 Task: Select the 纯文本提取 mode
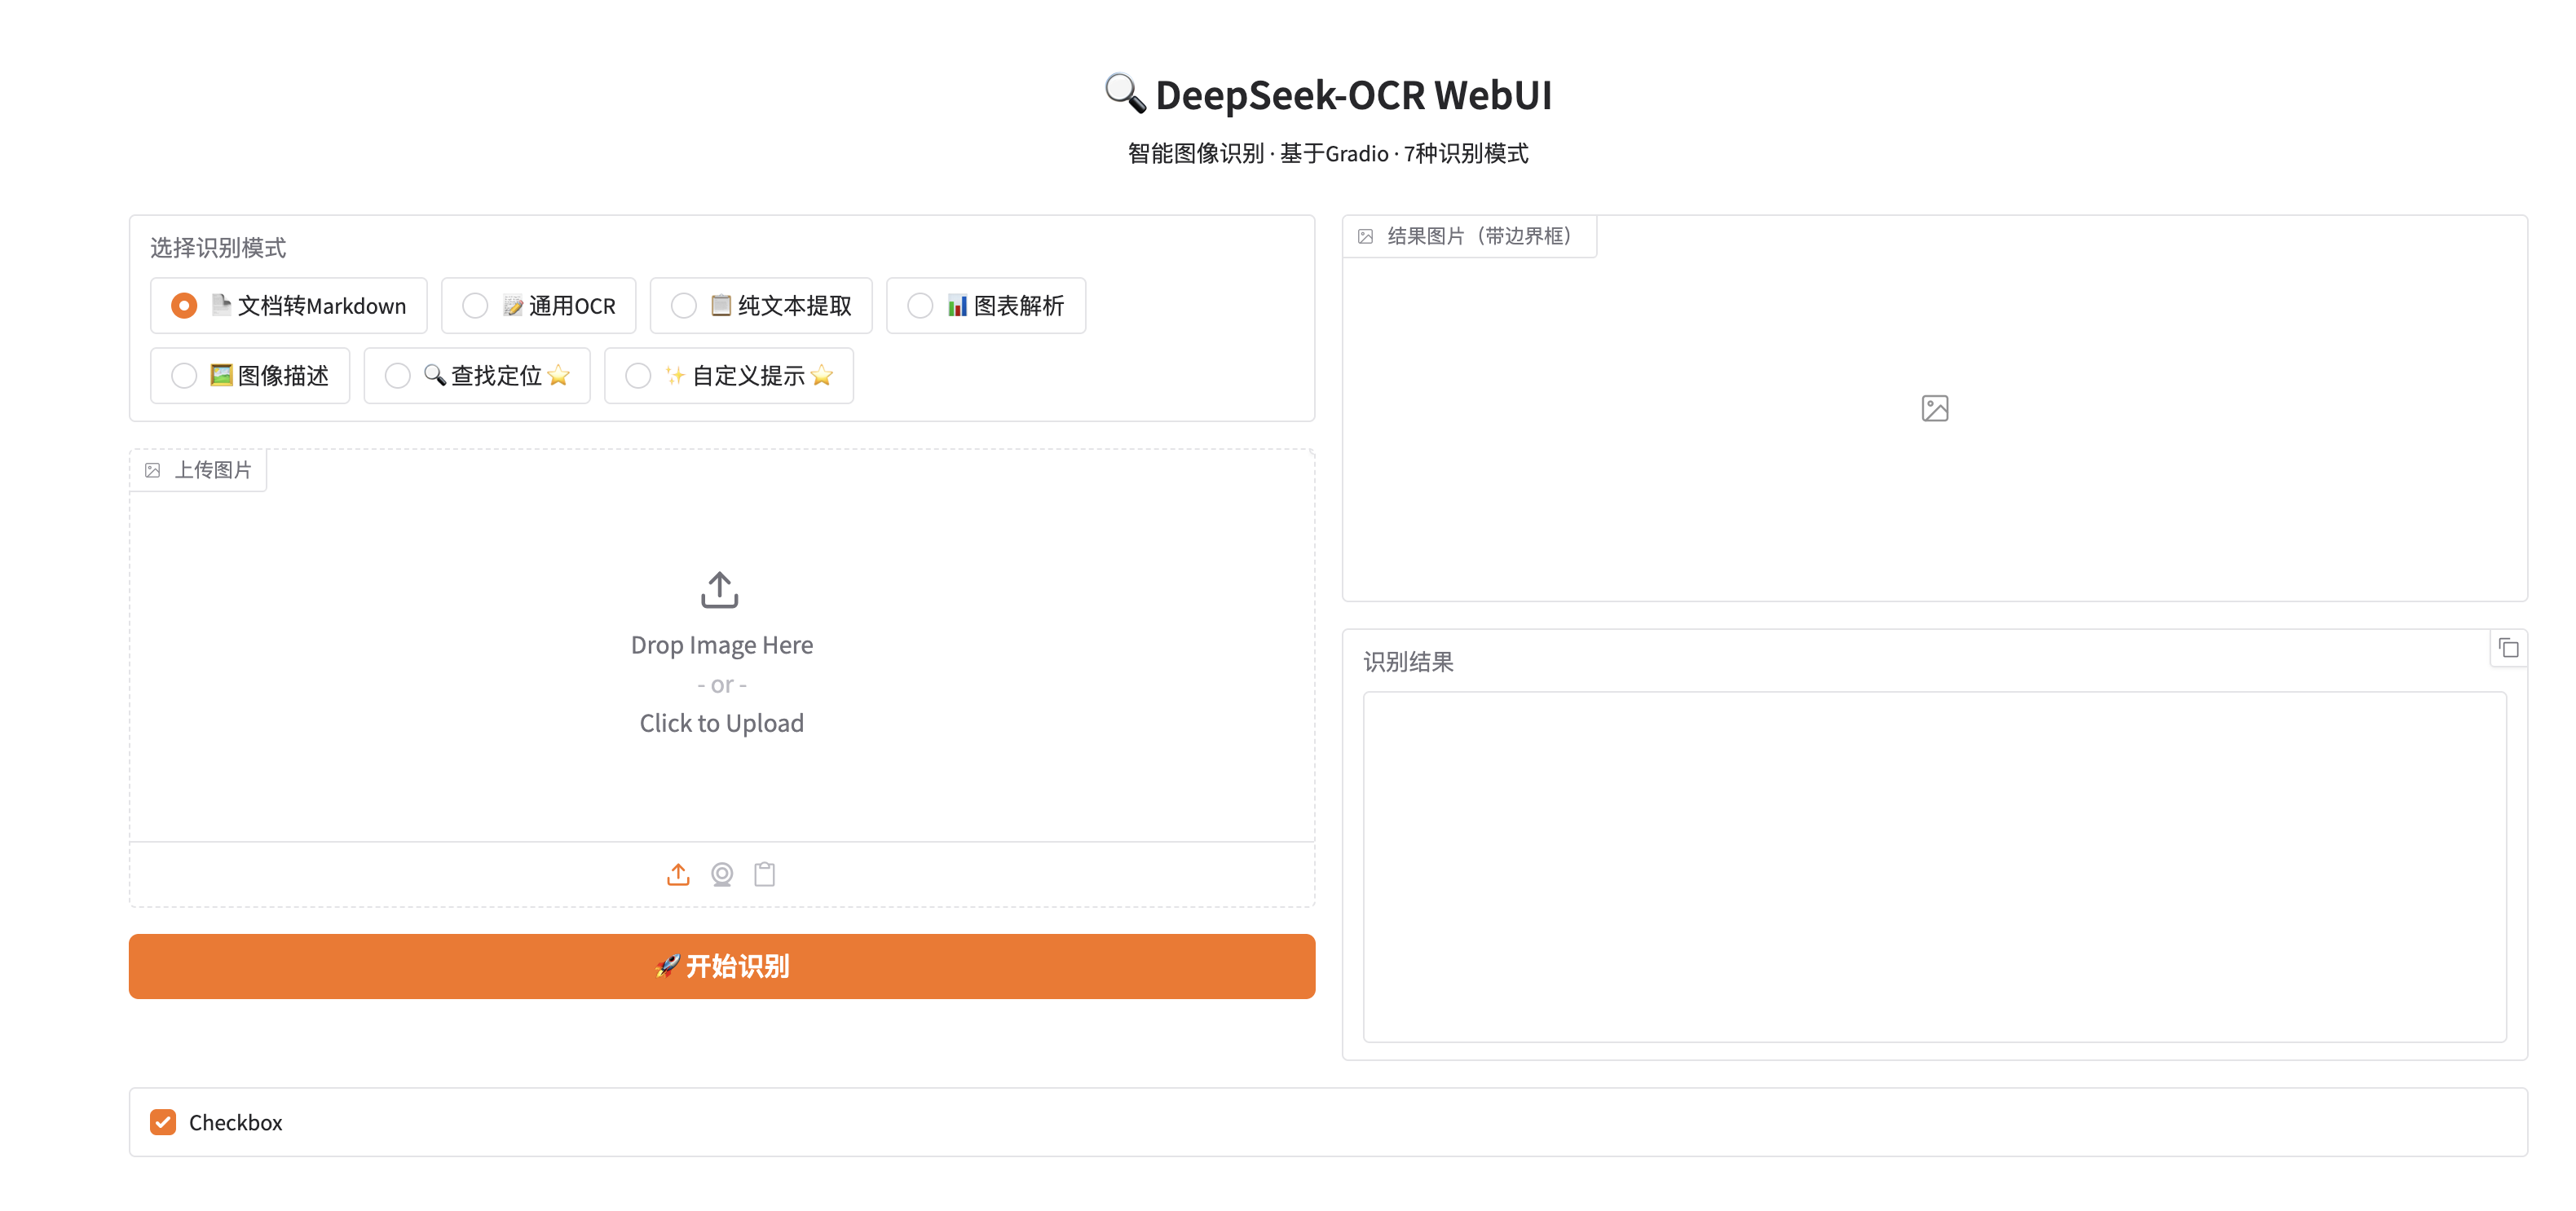[x=684, y=305]
